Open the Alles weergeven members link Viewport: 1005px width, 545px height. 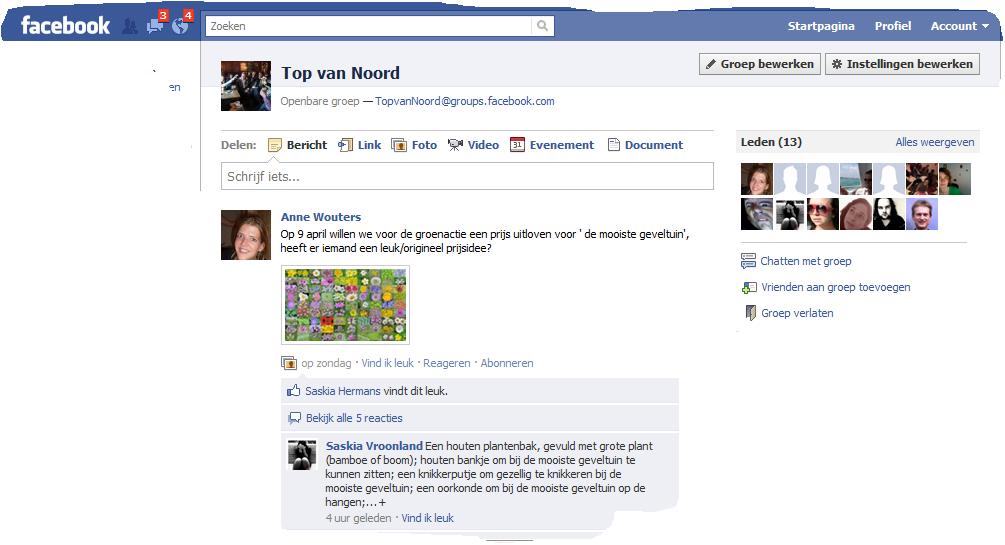point(934,142)
